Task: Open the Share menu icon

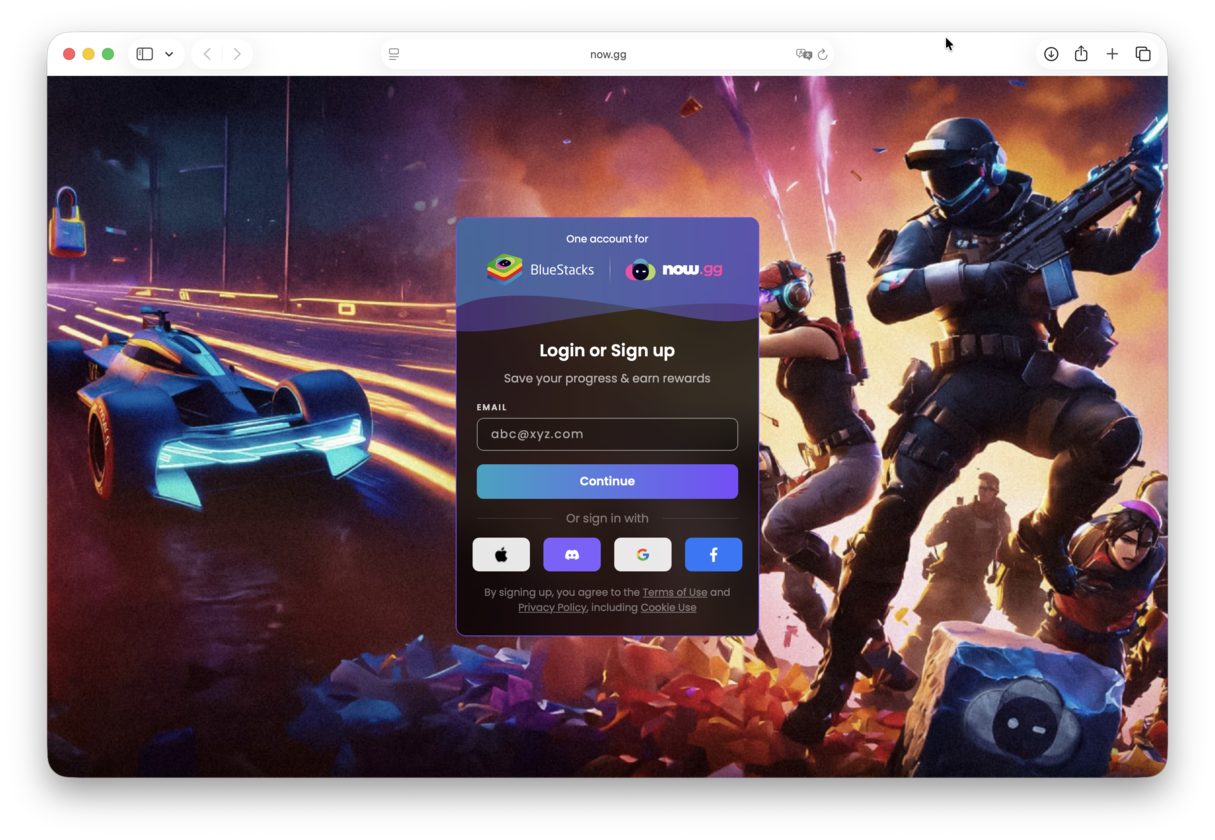Action: (1081, 54)
